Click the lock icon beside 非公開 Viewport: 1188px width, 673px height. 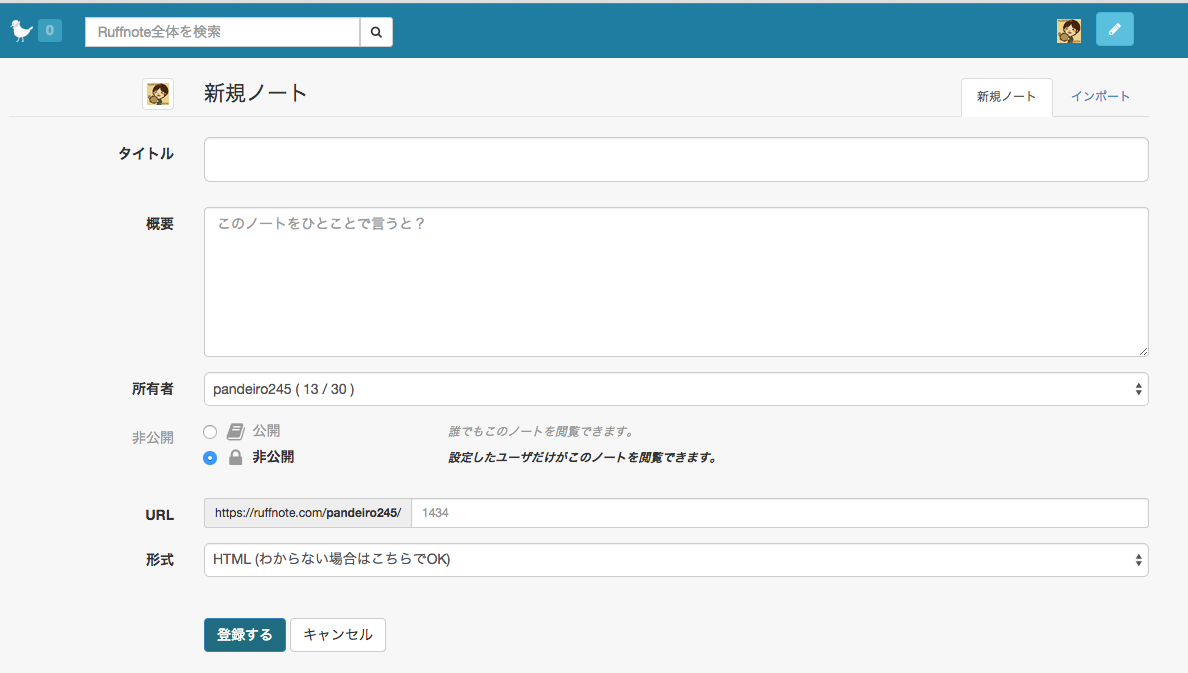point(236,458)
